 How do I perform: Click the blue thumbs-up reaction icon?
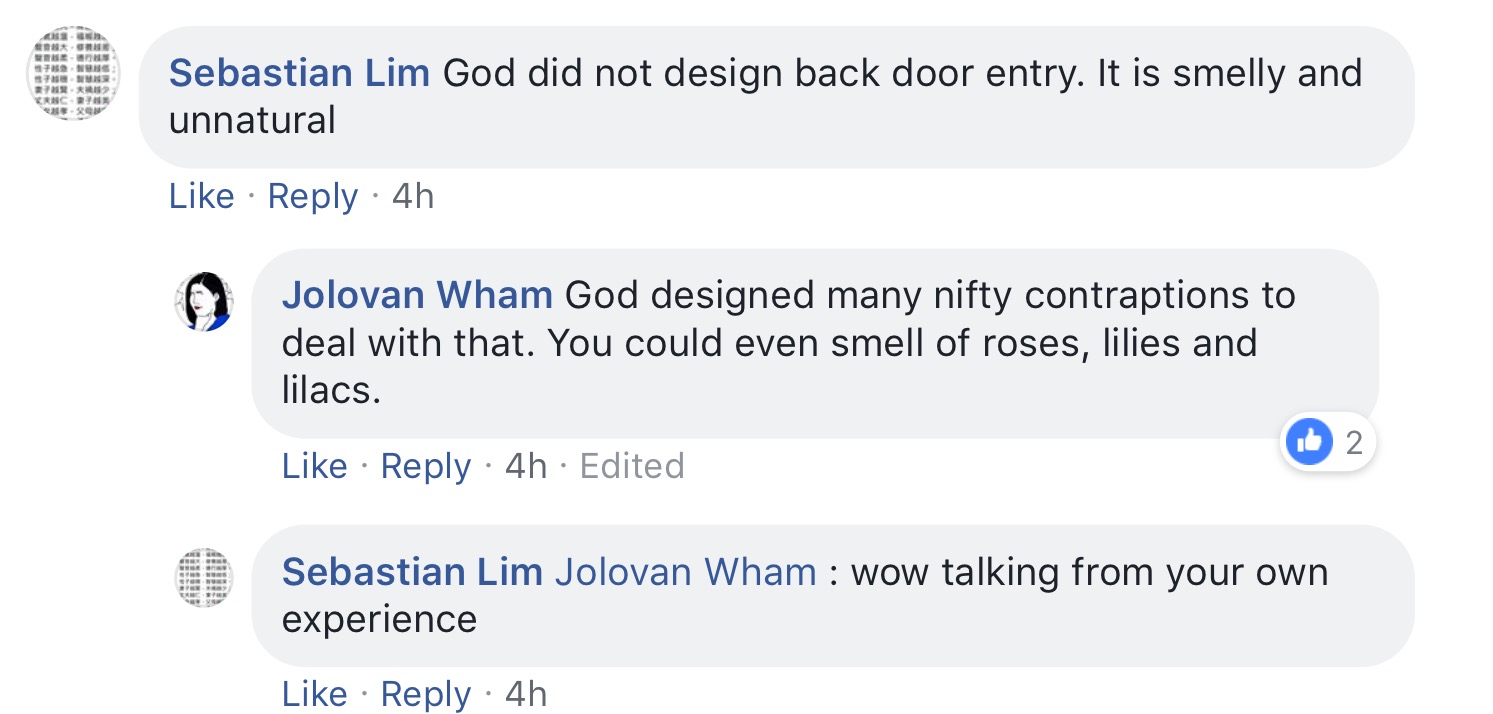pyautogui.click(x=1309, y=441)
